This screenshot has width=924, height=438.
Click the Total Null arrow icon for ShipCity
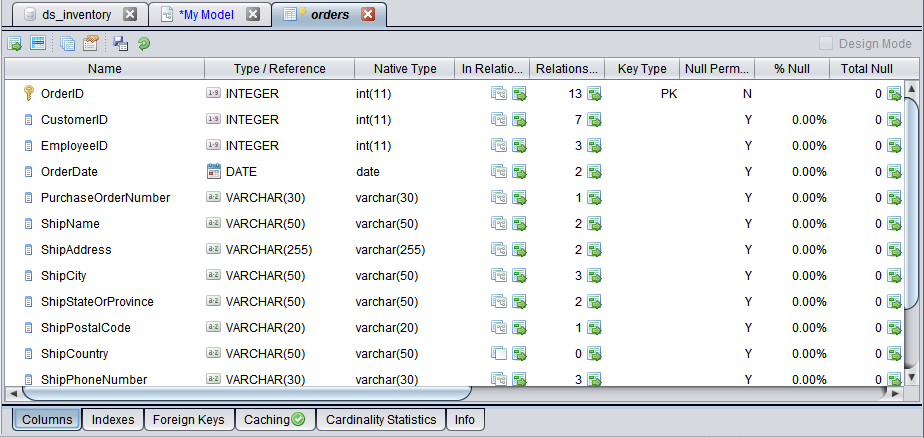click(895, 276)
